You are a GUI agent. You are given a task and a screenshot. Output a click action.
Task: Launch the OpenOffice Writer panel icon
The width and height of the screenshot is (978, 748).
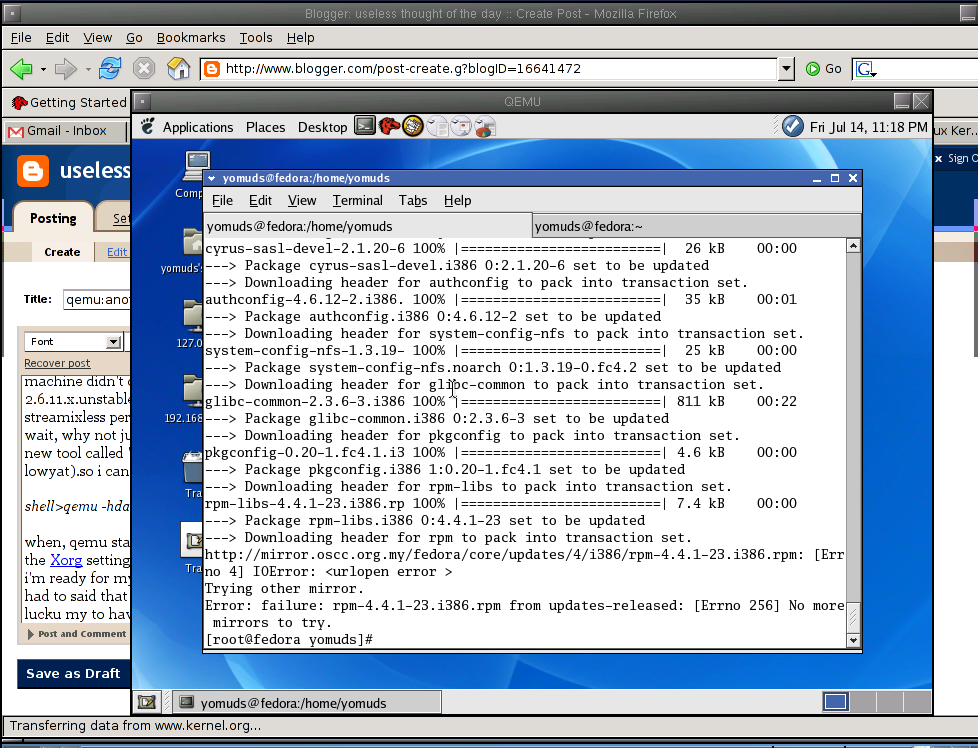(x=438, y=127)
